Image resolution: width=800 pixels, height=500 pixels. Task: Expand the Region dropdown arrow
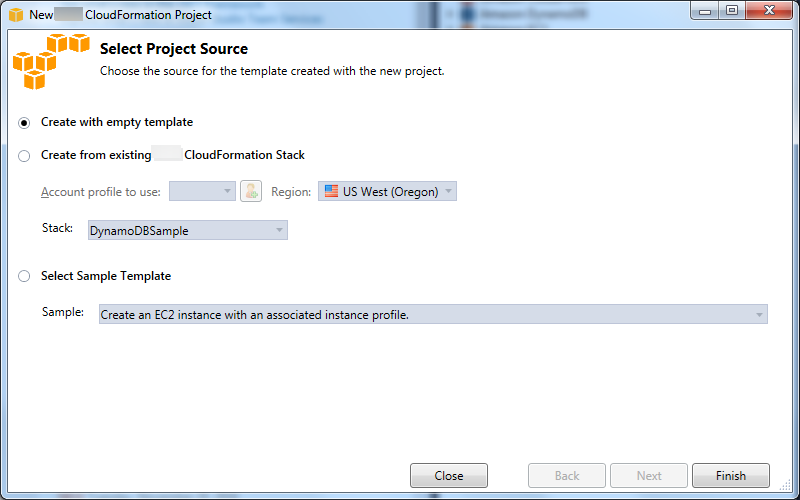pyautogui.click(x=449, y=191)
